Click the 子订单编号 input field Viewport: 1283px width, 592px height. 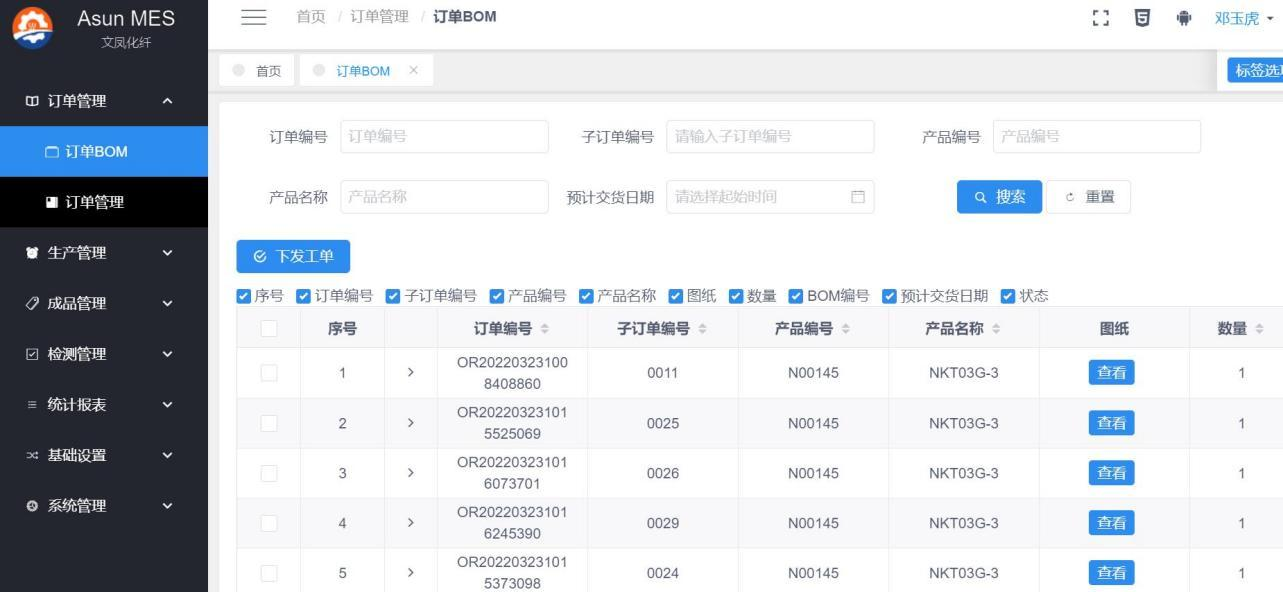pyautogui.click(x=769, y=137)
